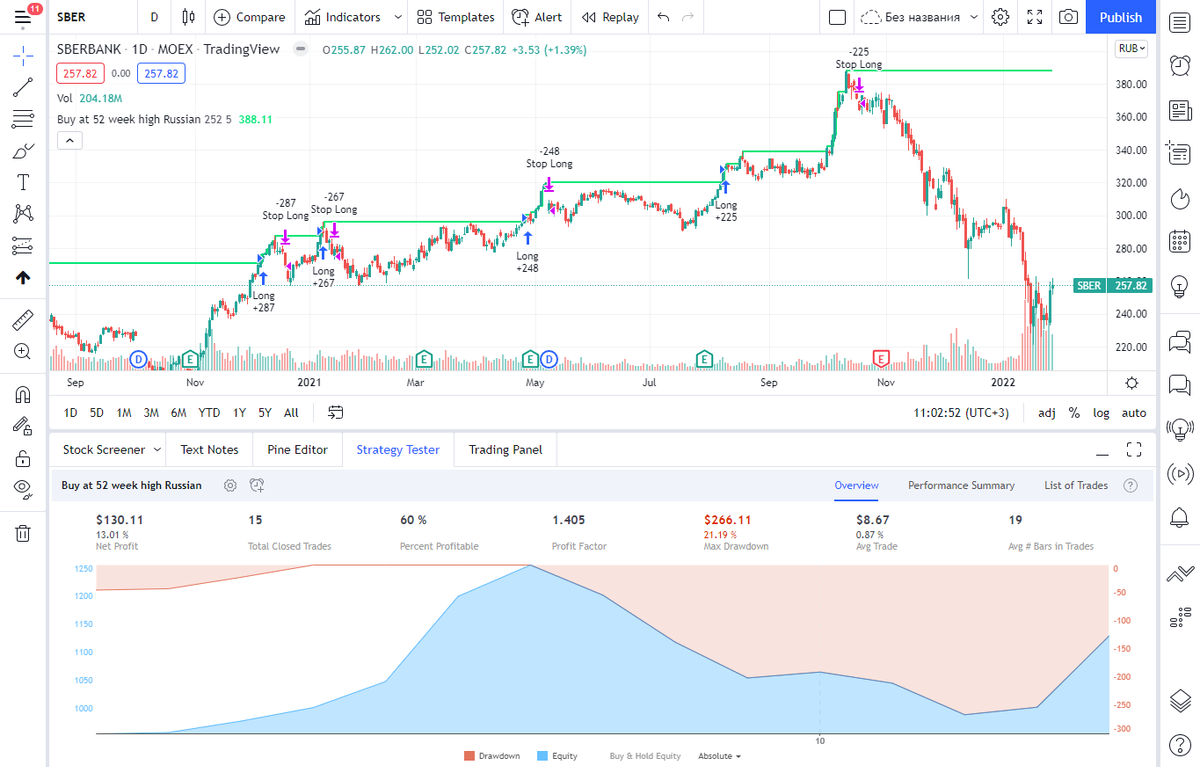This screenshot has height=767, width=1200.
Task: Open the Fibonacci retracement tools
Action: 22,119
